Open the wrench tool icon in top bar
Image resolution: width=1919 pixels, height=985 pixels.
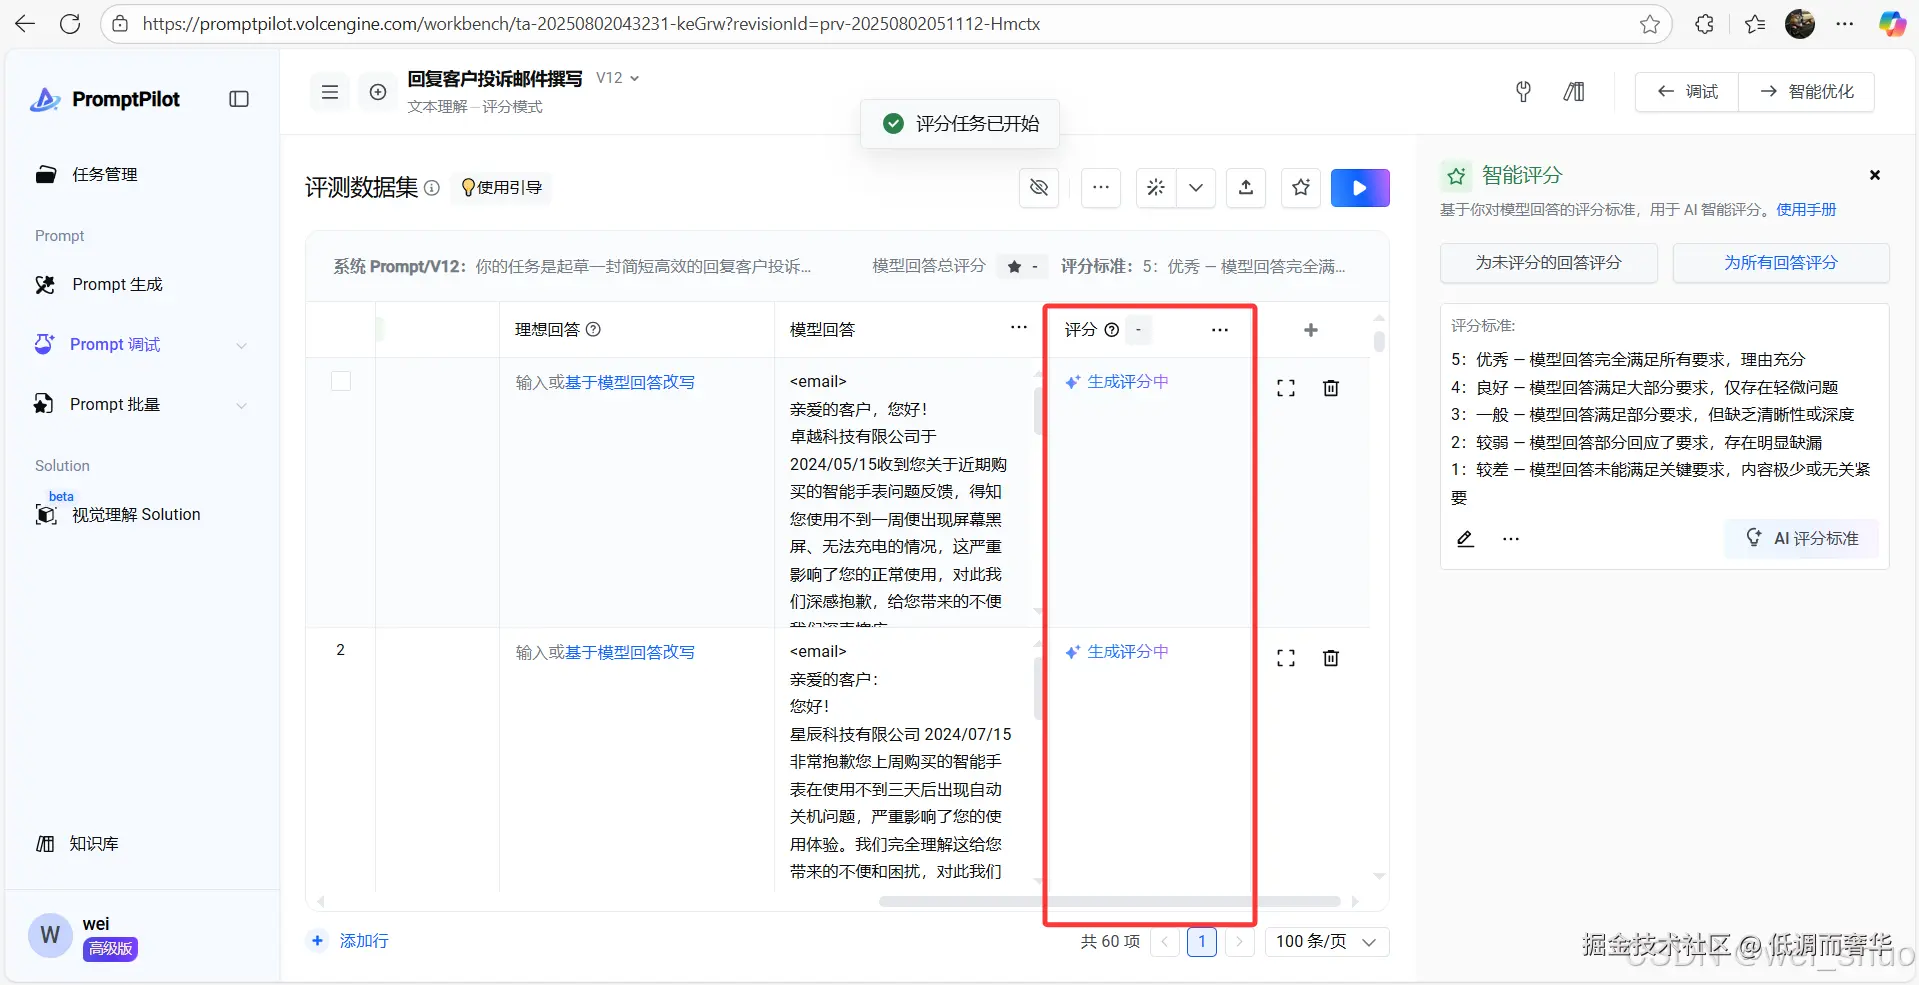1522,91
